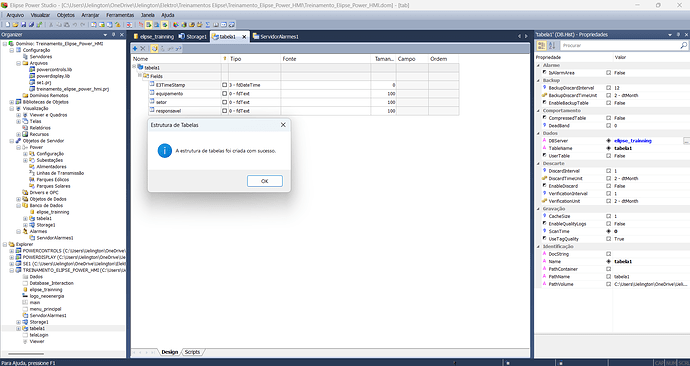
Task: Click the link box beside EnableBackupTable value
Action: pos(609,103)
